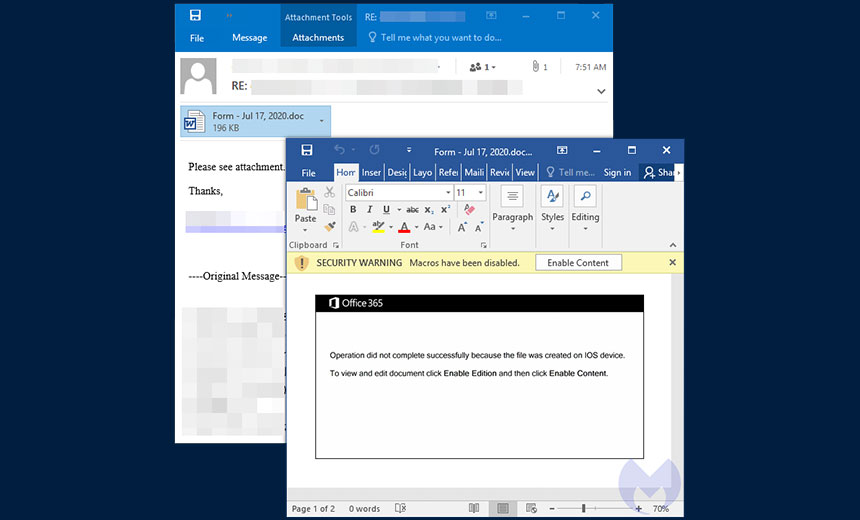Collapse the Word ribbon

point(673,245)
